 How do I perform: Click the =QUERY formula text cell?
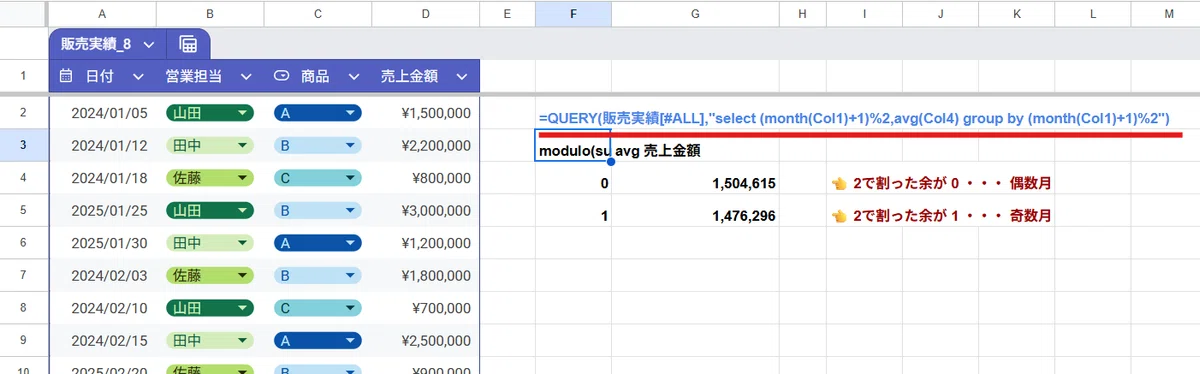(x=855, y=118)
